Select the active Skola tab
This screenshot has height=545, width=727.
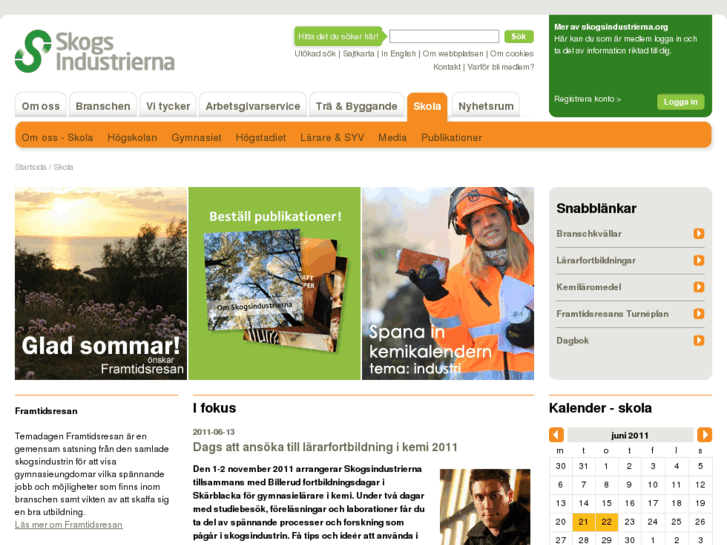click(427, 106)
